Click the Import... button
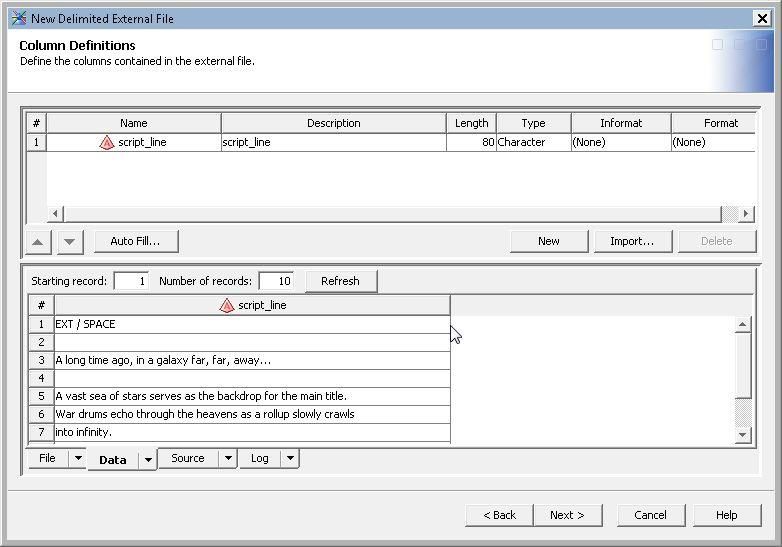 coord(632,241)
